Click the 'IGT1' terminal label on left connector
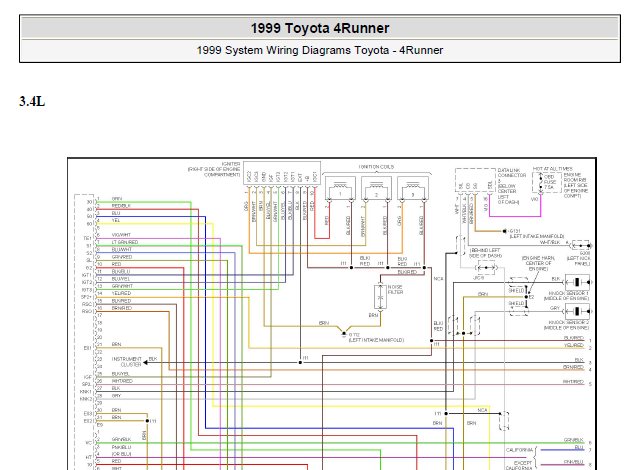 [87, 275]
